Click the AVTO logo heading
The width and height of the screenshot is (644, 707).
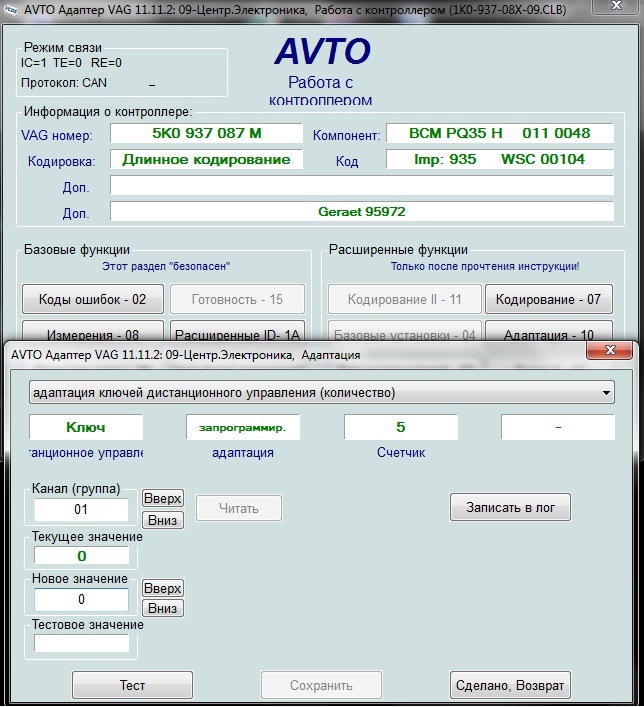(322, 51)
